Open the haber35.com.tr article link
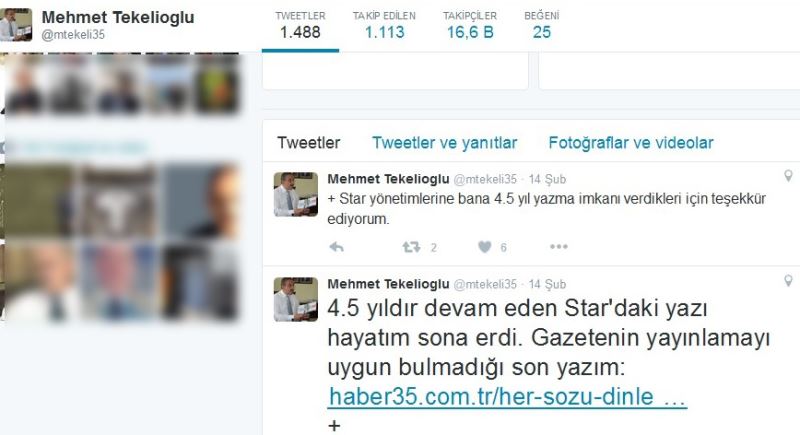The height and width of the screenshot is (435, 800). pyautogui.click(x=507, y=397)
